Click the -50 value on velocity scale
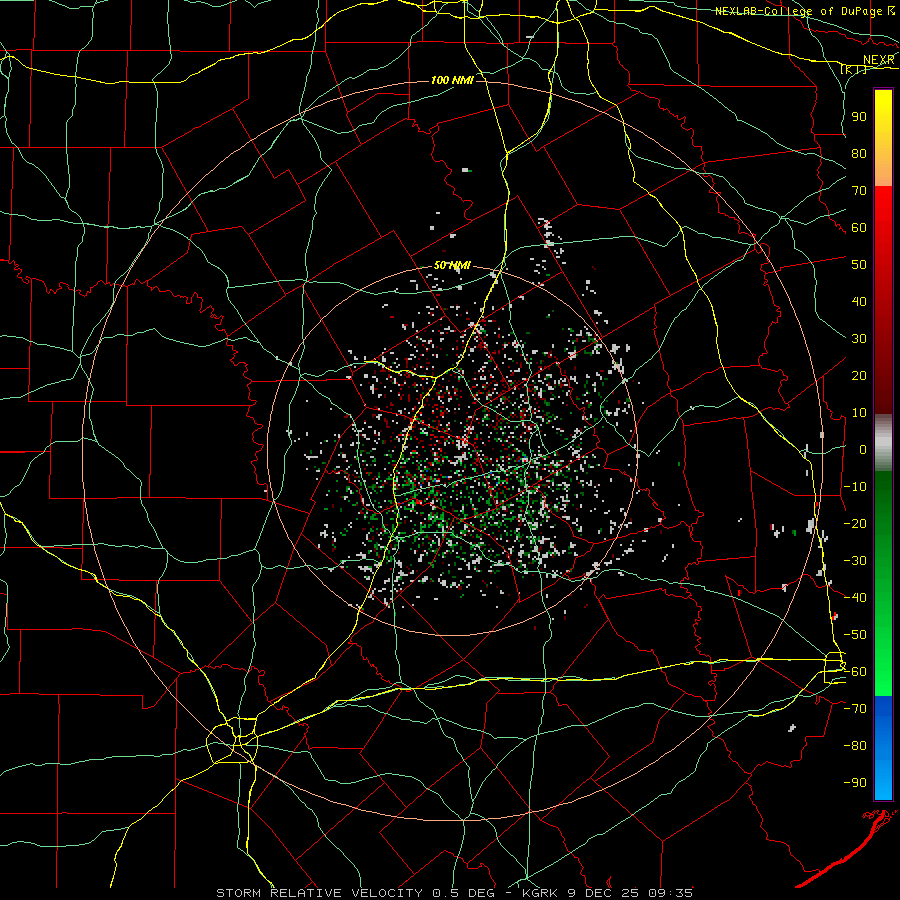 (x=855, y=635)
